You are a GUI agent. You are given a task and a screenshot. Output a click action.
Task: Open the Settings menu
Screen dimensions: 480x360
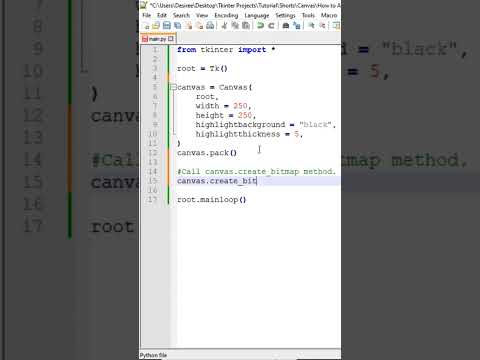pos(285,15)
